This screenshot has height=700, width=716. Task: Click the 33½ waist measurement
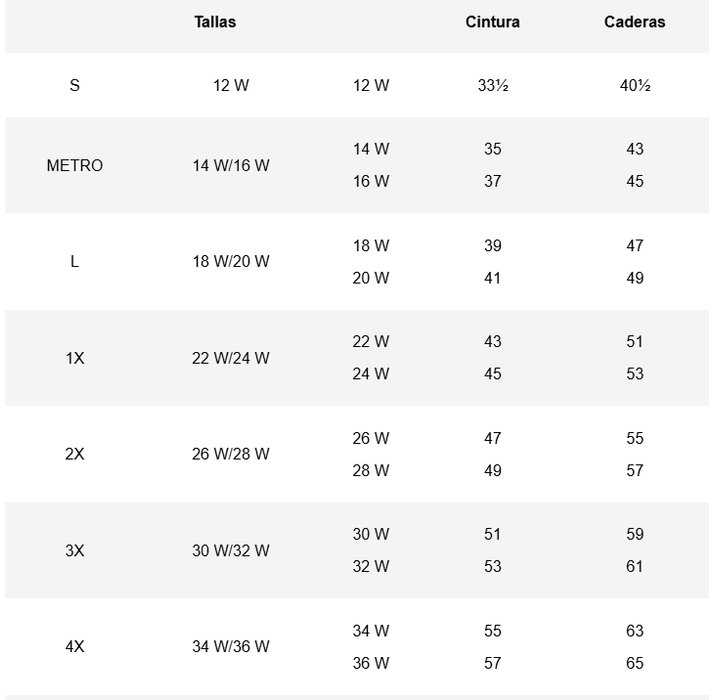(x=493, y=86)
